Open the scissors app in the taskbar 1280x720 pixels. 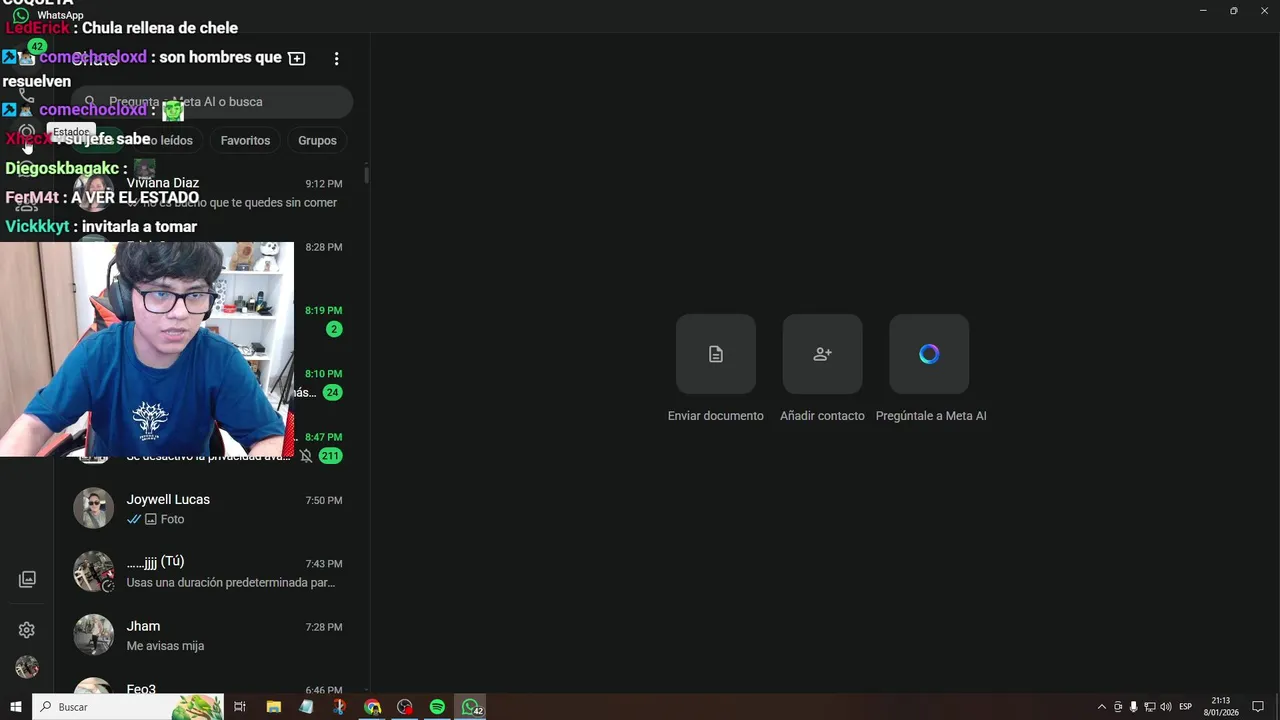[339, 707]
